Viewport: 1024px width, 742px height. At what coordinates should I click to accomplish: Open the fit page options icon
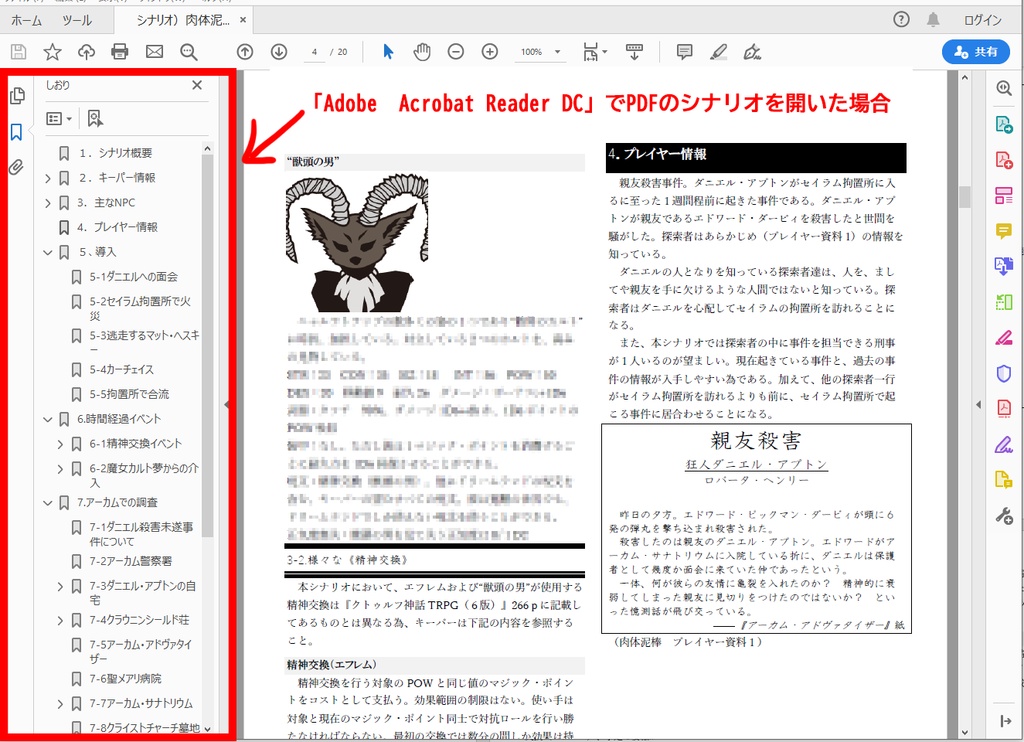[594, 52]
